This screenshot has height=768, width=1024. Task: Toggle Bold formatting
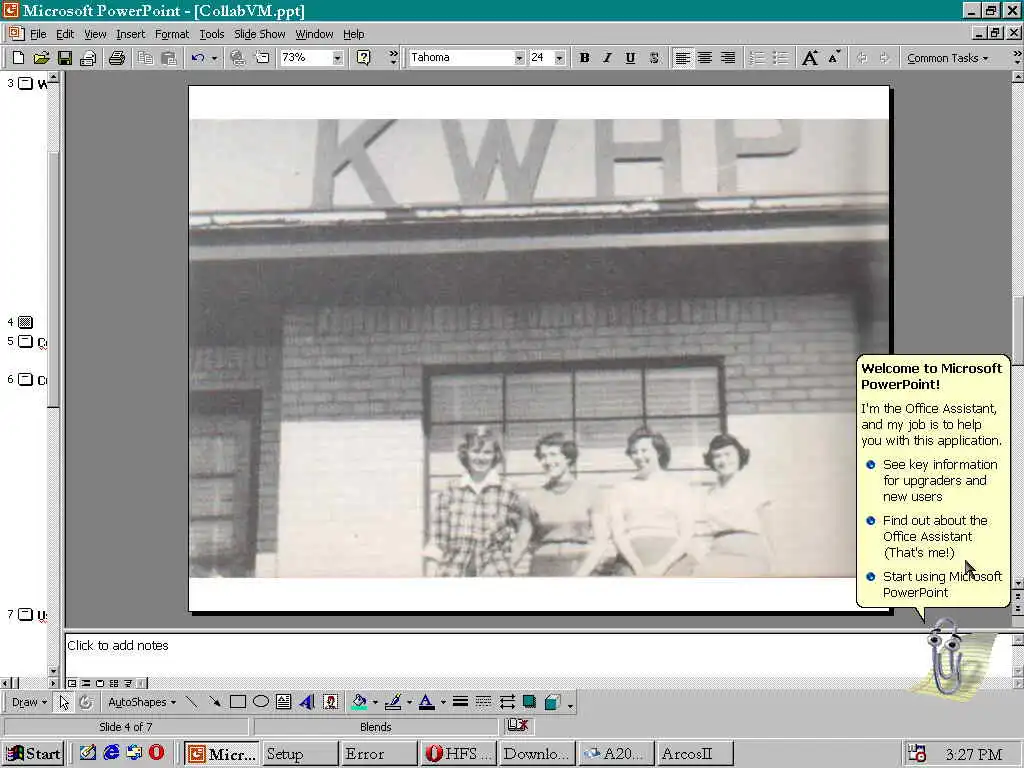tap(584, 58)
